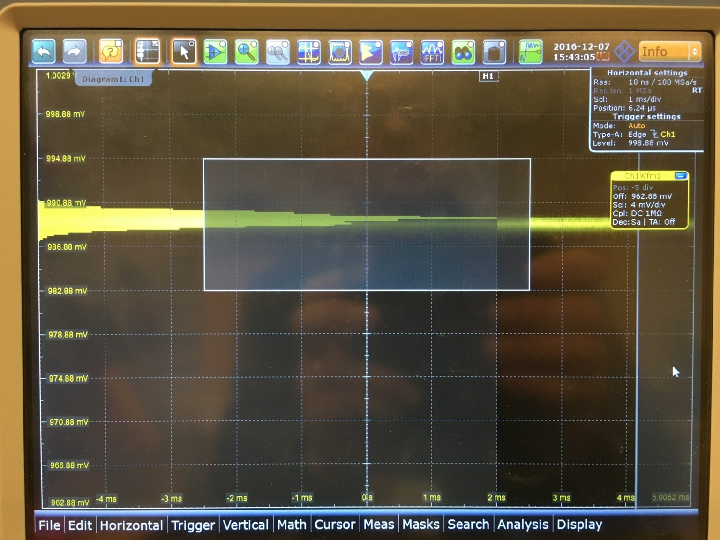Click the Diagram1: Ch1 tab label

(x=113, y=79)
